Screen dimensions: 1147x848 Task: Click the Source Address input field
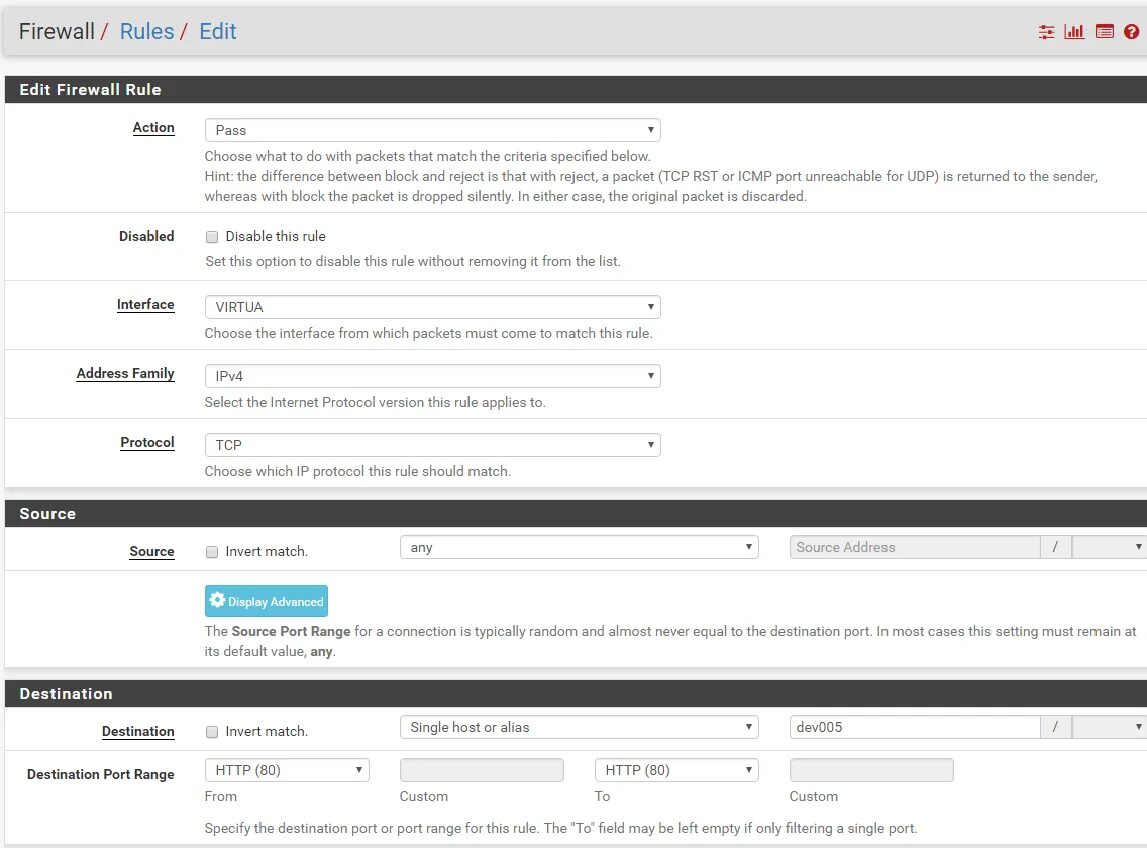(915, 547)
